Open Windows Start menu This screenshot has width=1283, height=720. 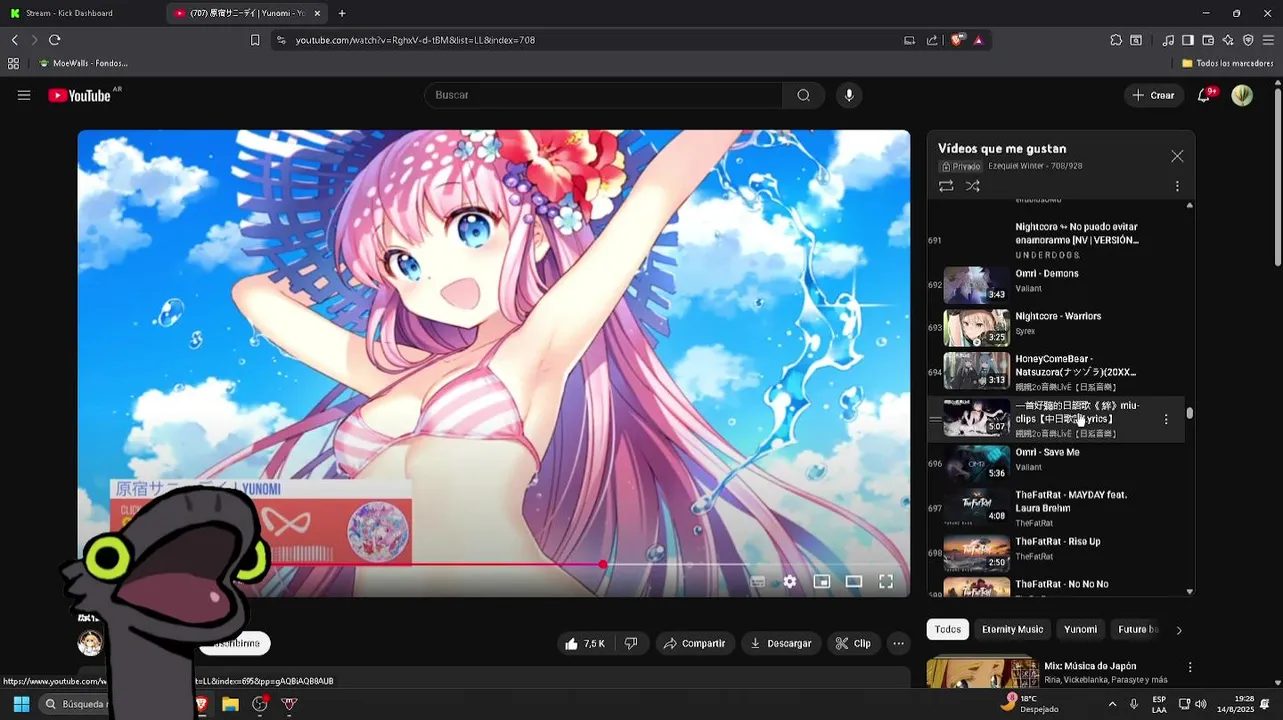[21, 704]
